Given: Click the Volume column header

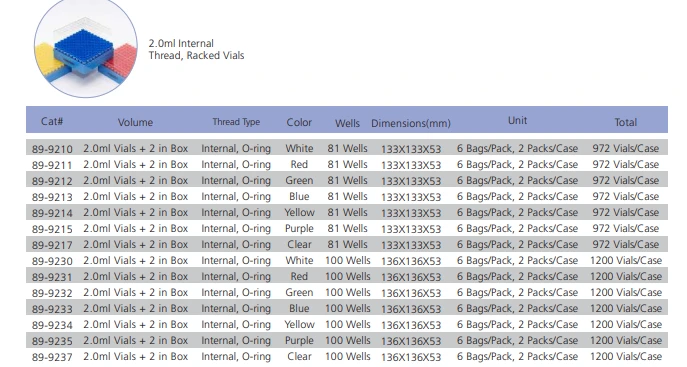Looking at the screenshot, I should point(135,122).
